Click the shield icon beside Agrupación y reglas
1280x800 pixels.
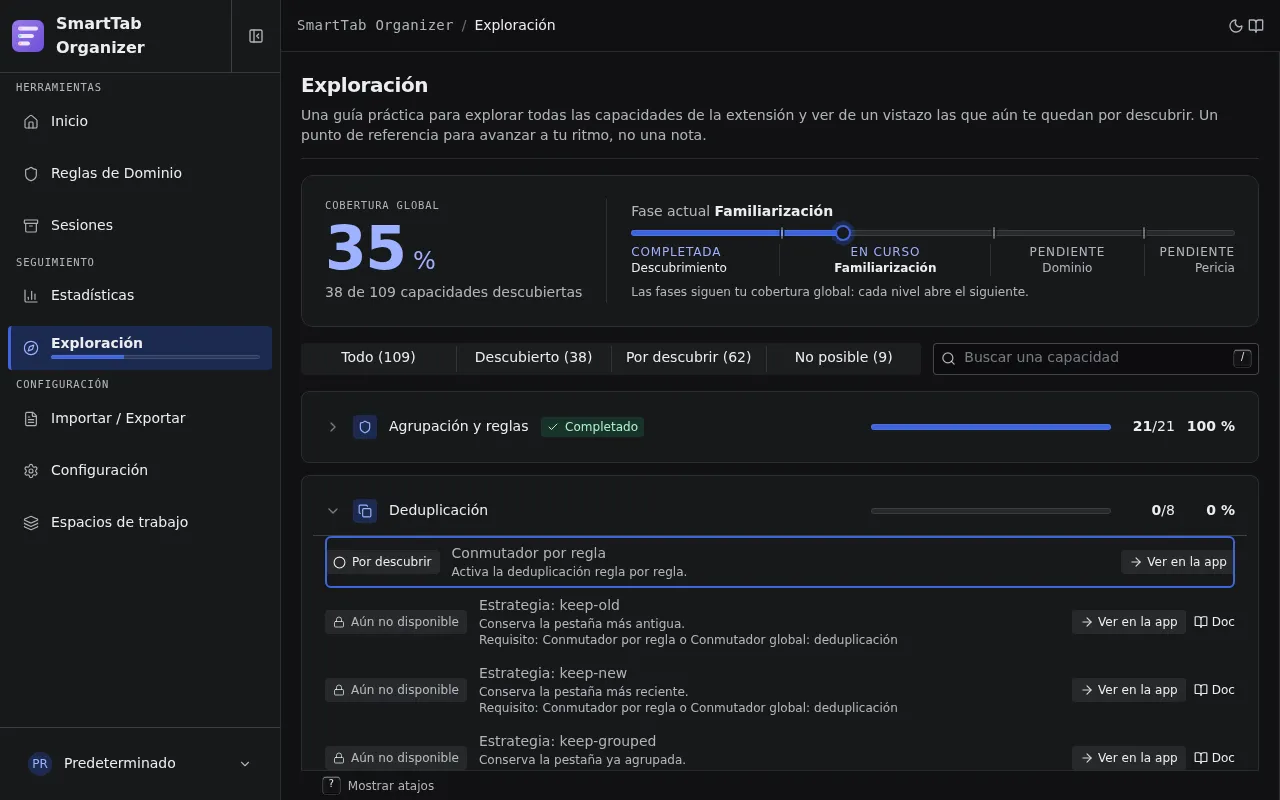click(365, 427)
